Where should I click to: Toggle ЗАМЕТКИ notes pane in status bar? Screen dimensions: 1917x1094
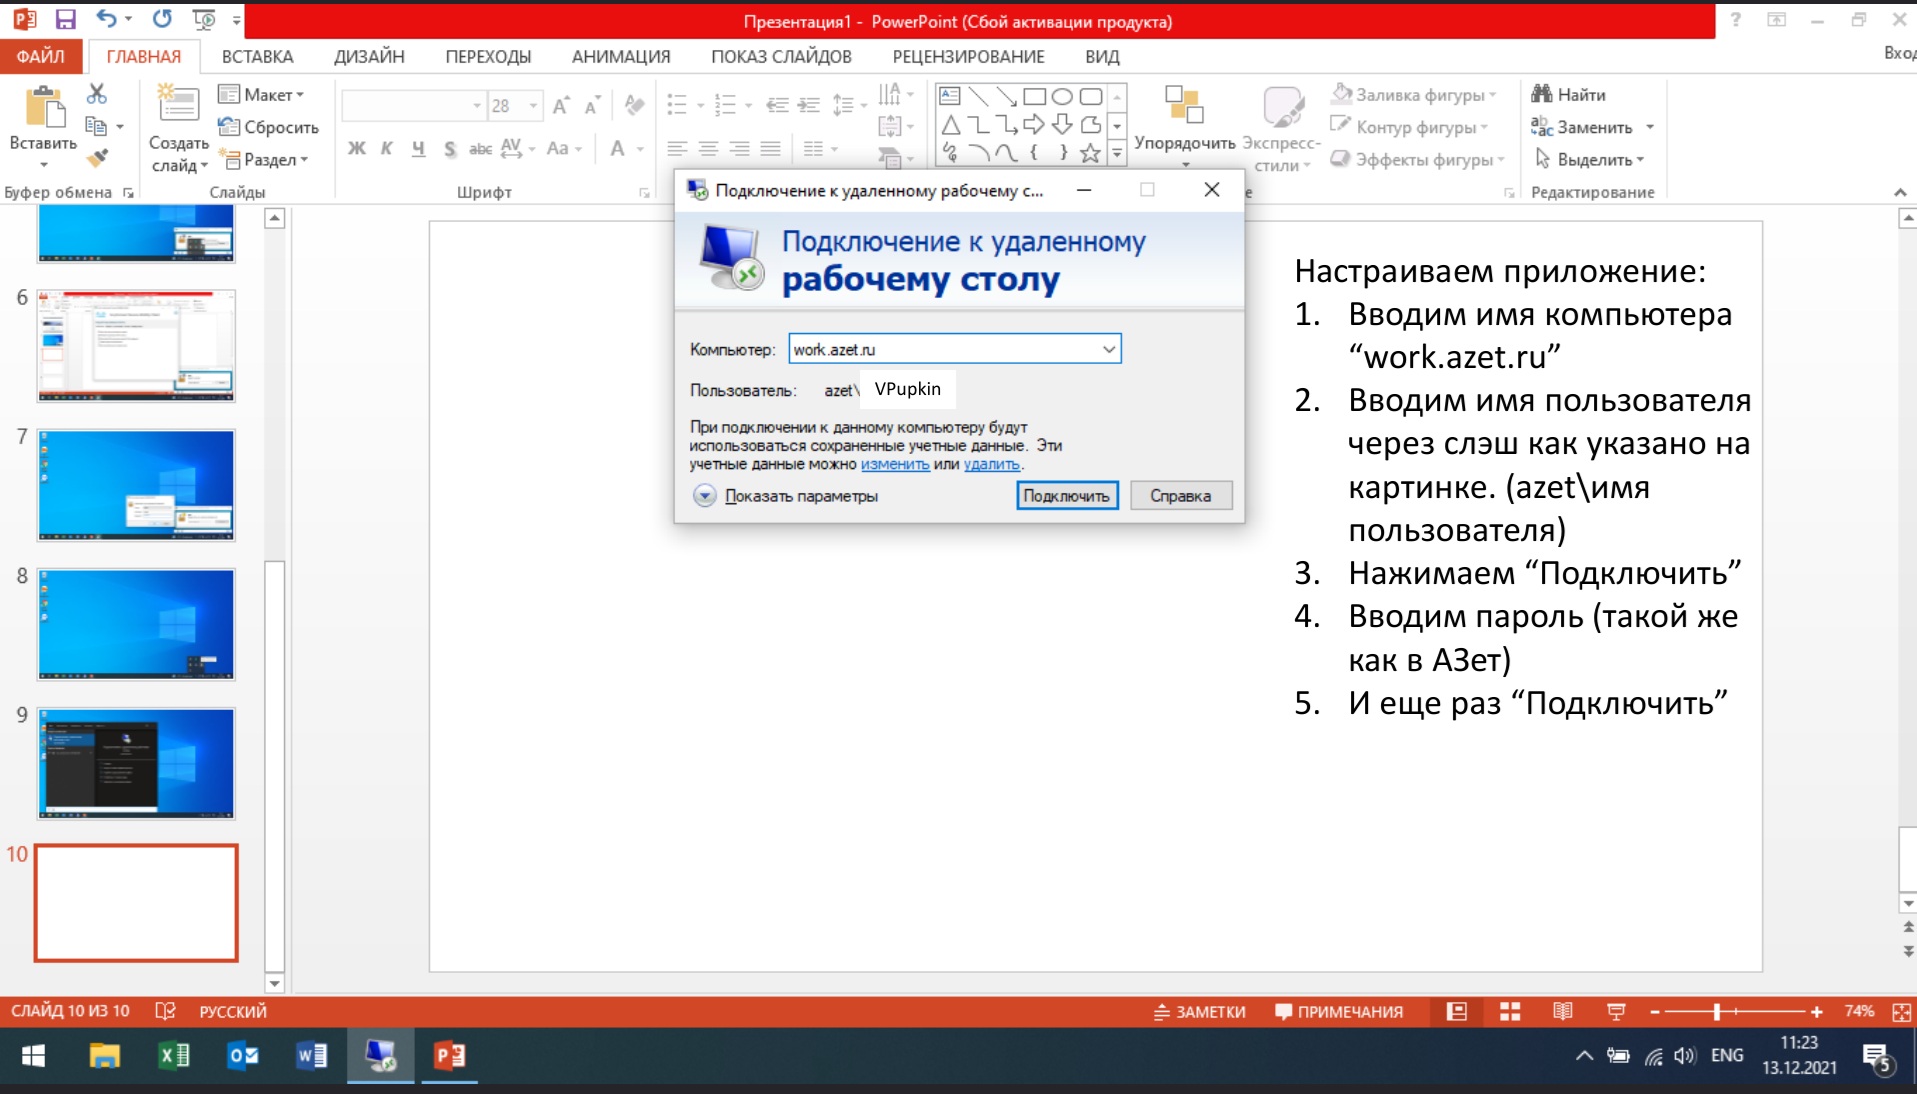coord(1199,1012)
